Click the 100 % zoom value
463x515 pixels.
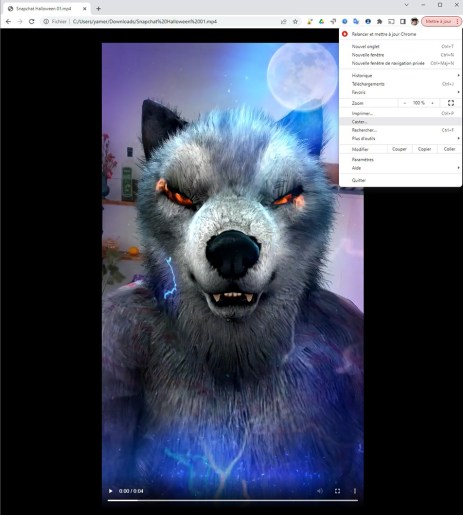[x=419, y=103]
